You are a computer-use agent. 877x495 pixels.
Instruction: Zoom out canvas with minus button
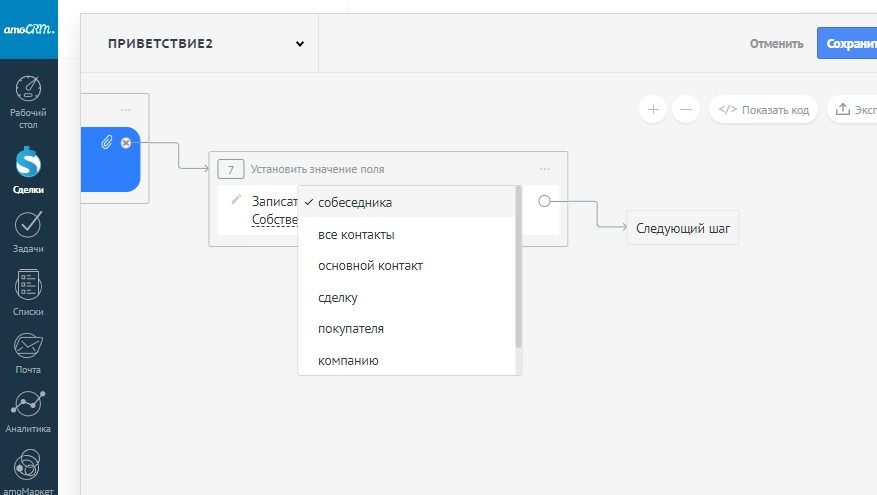[686, 109]
